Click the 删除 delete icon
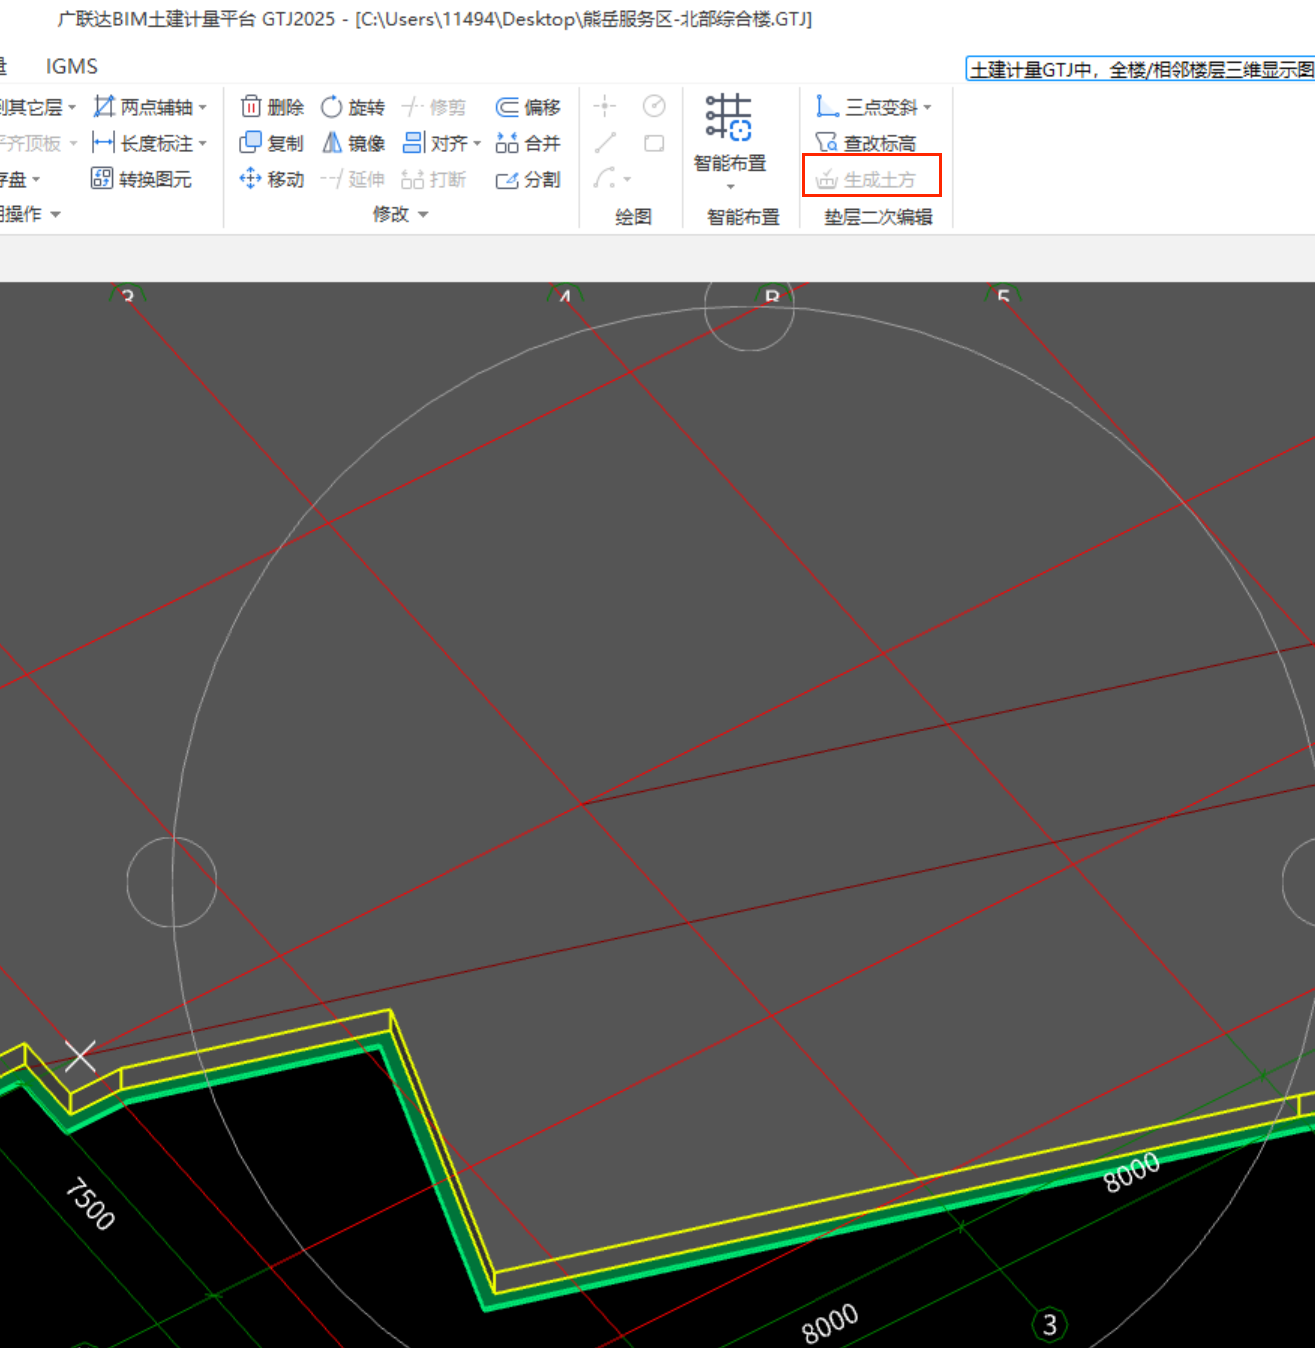The width and height of the screenshot is (1315, 1348). 251,106
